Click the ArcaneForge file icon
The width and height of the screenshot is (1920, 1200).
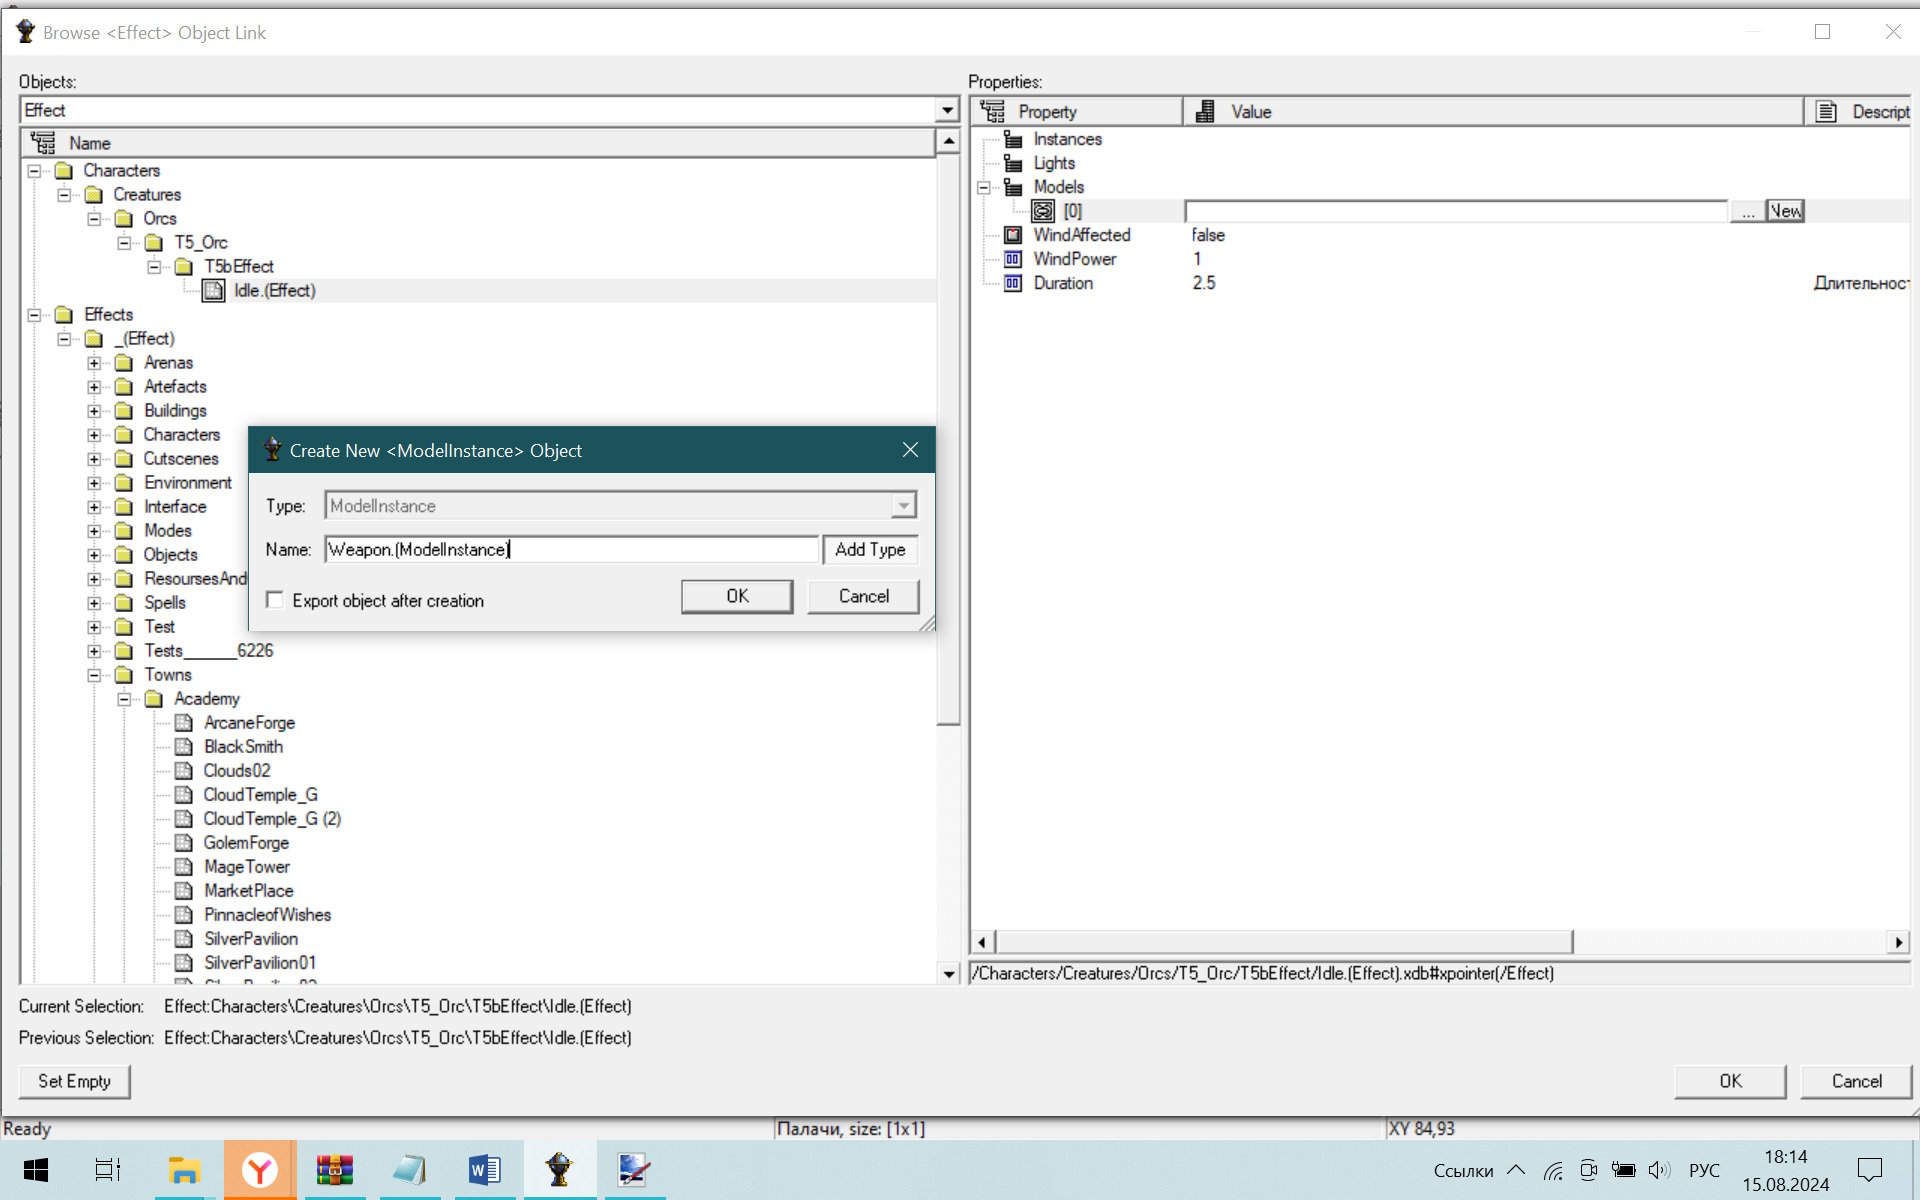pos(184,723)
